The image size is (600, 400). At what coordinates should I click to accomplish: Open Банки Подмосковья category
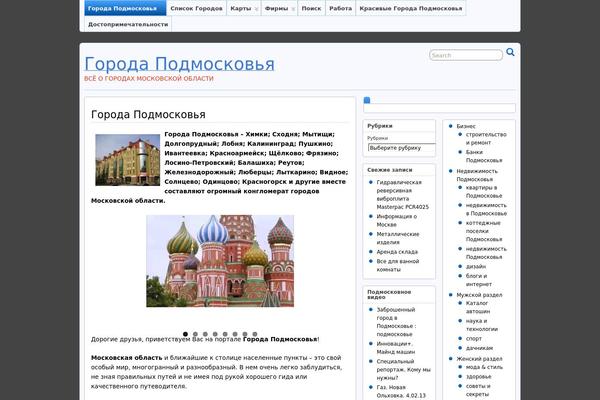pos(484,156)
